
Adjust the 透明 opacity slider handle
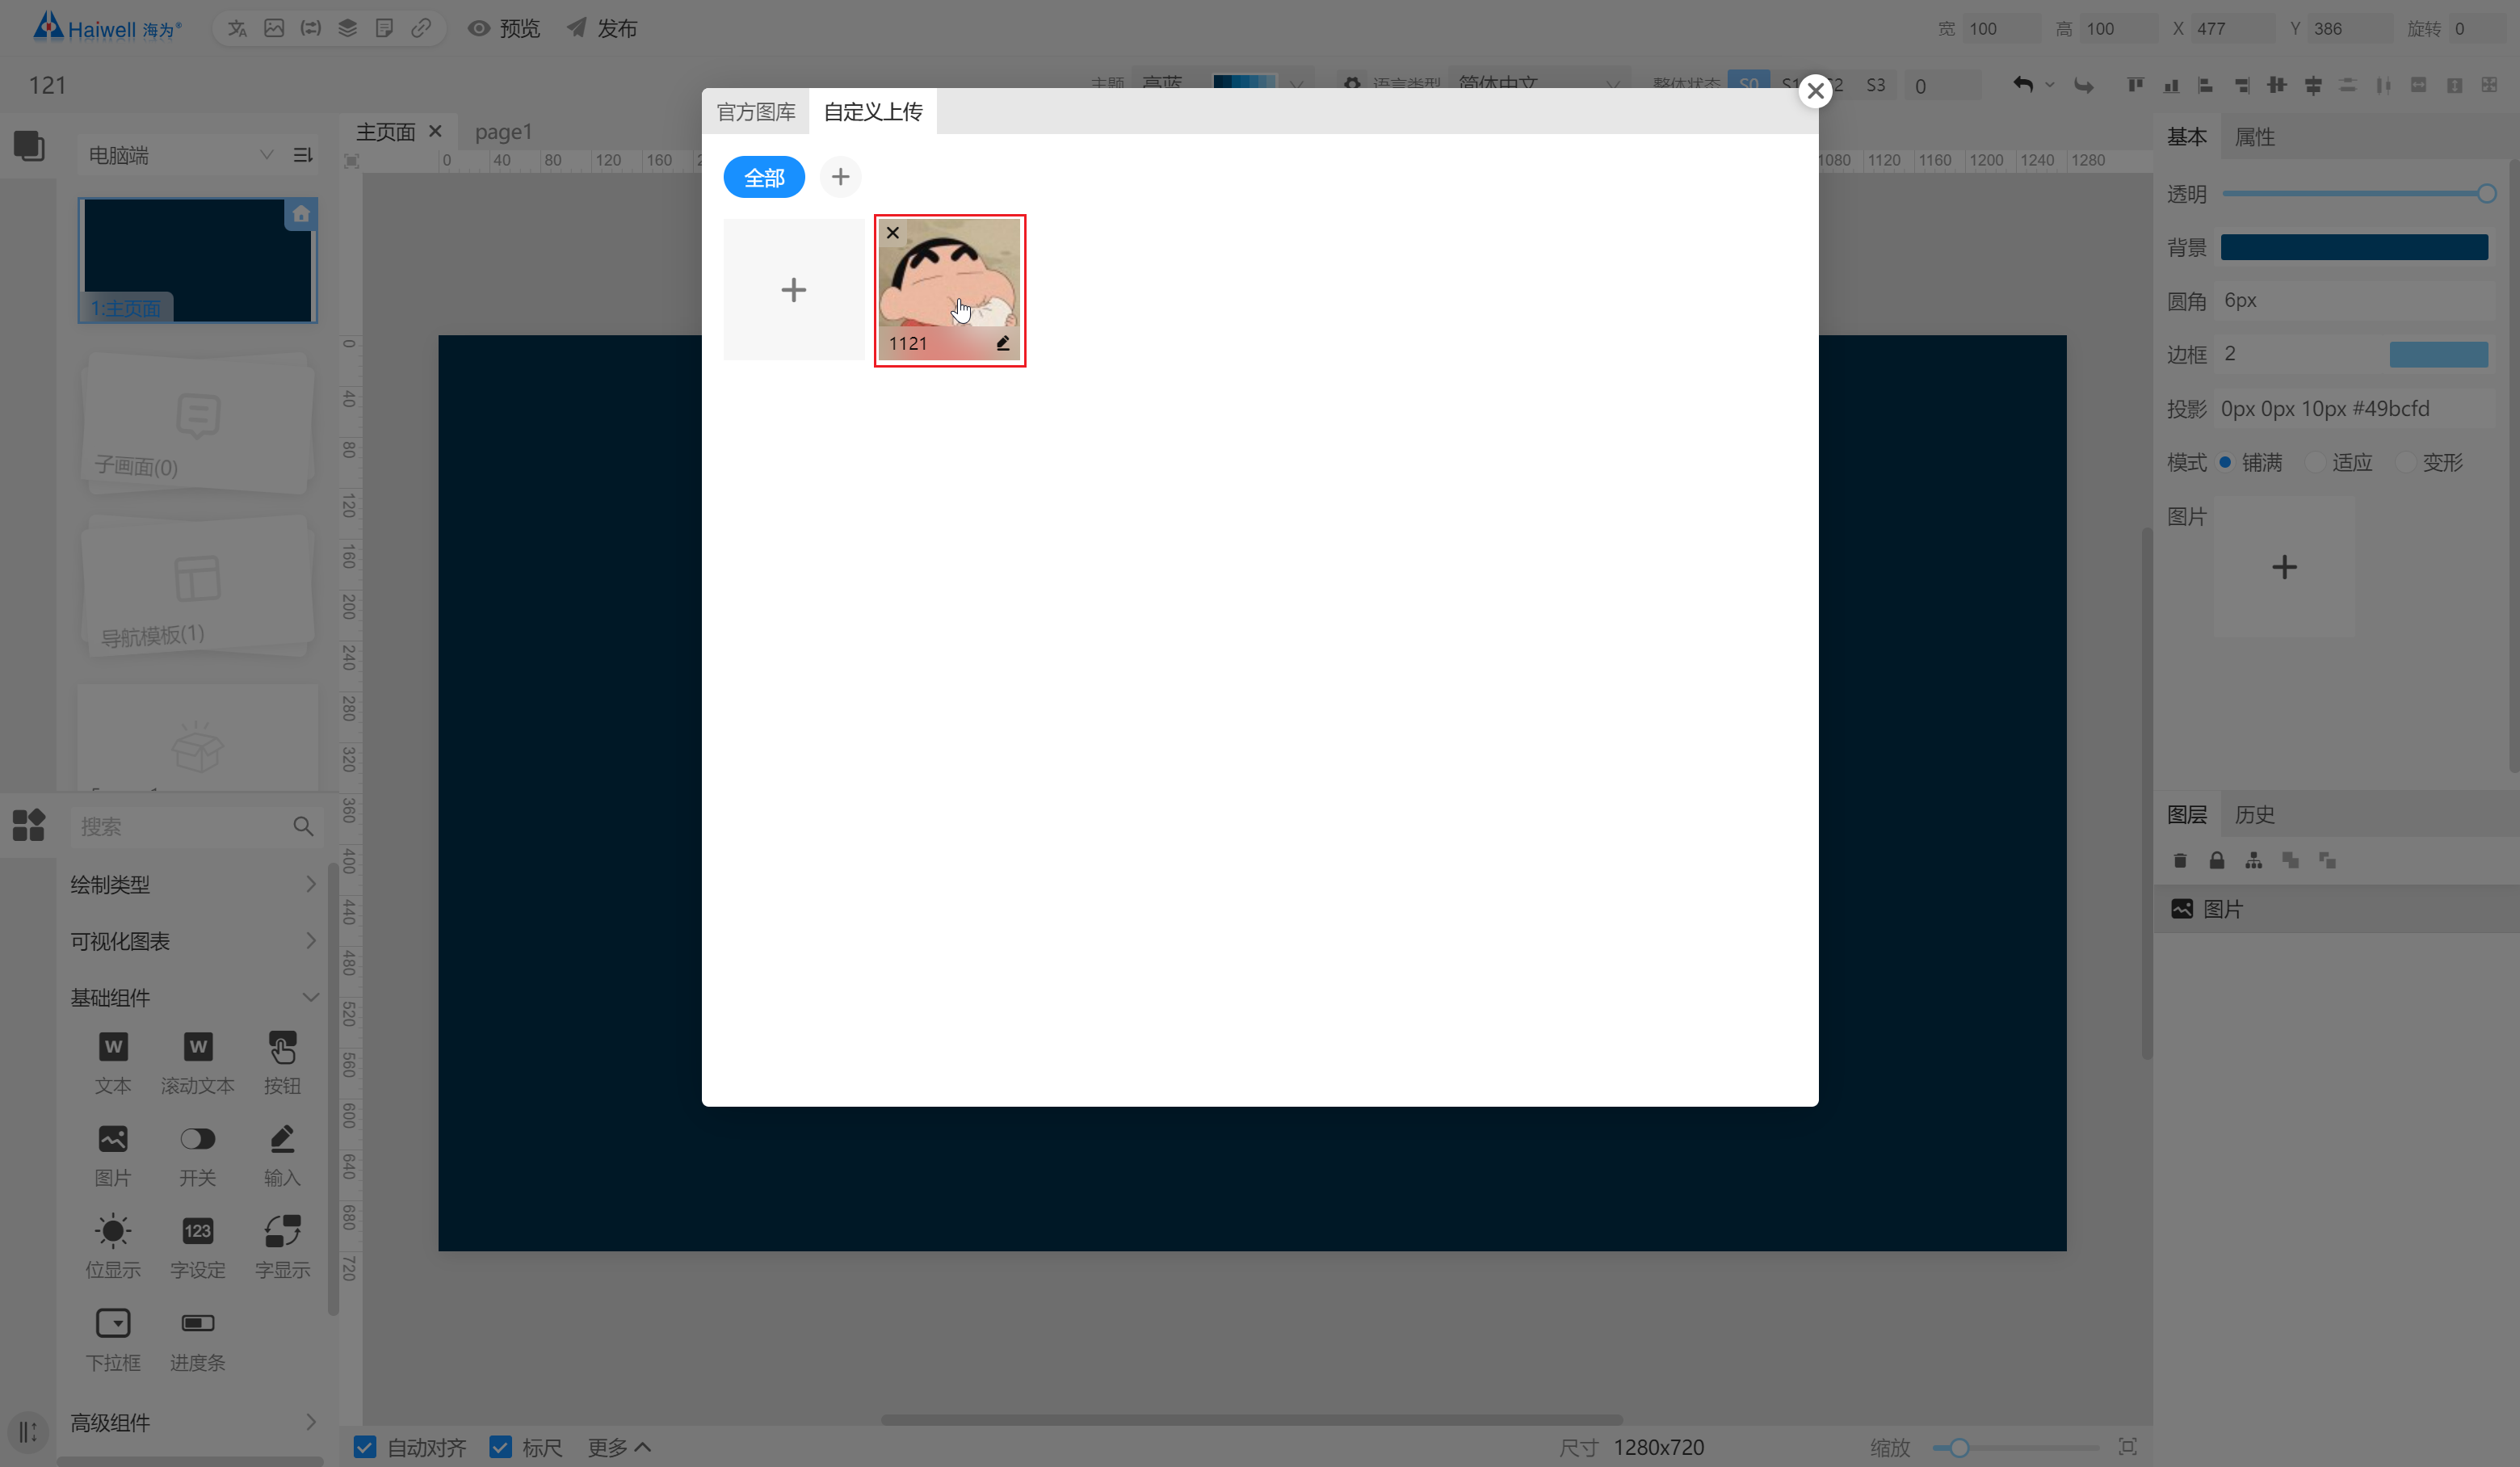tap(2487, 193)
